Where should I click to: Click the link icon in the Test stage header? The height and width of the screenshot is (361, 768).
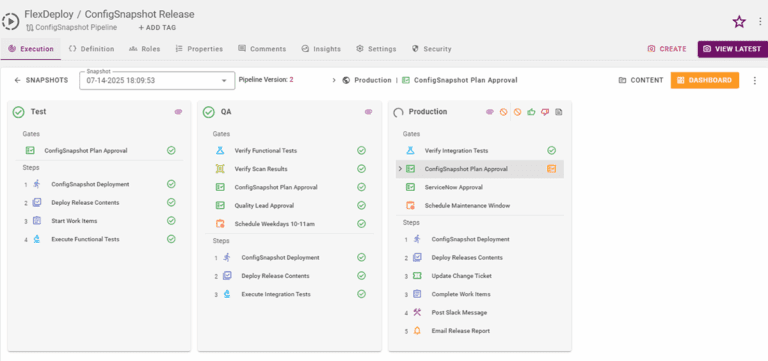point(178,112)
